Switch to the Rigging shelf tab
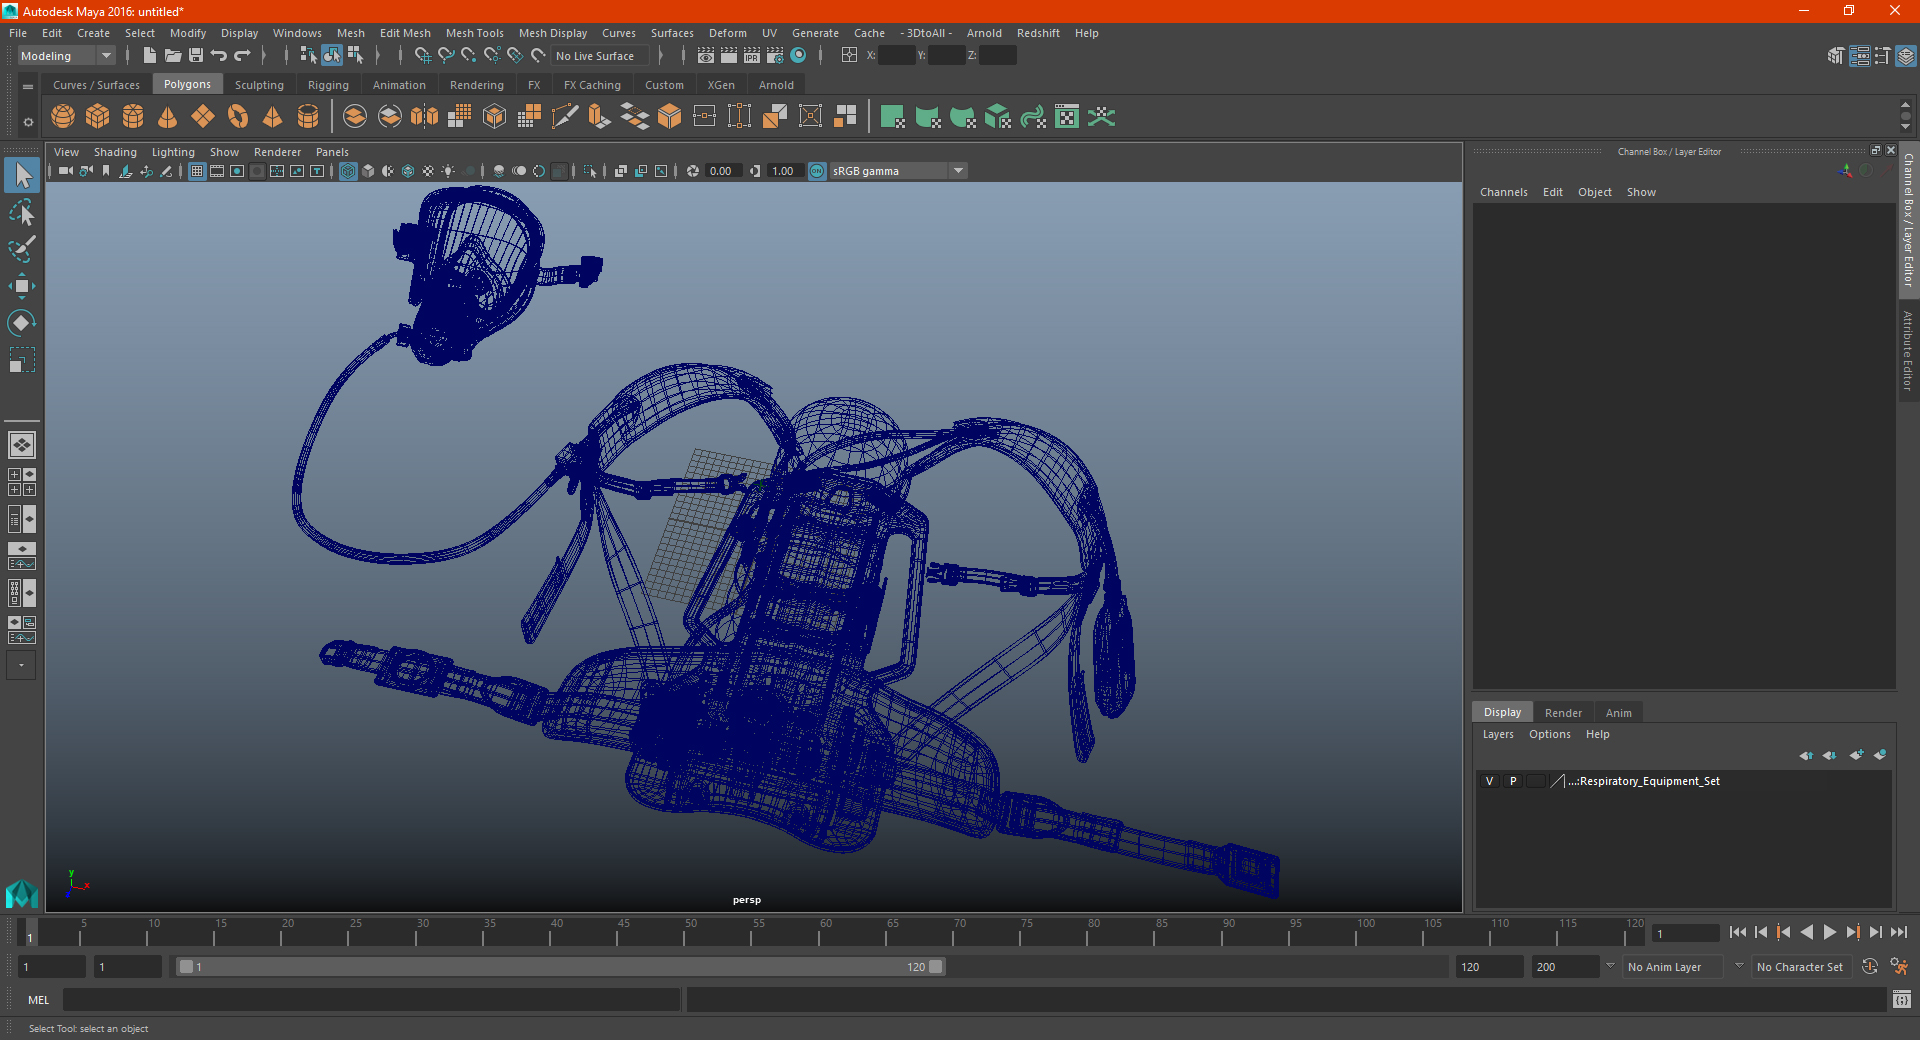The image size is (1920, 1040). [328, 85]
